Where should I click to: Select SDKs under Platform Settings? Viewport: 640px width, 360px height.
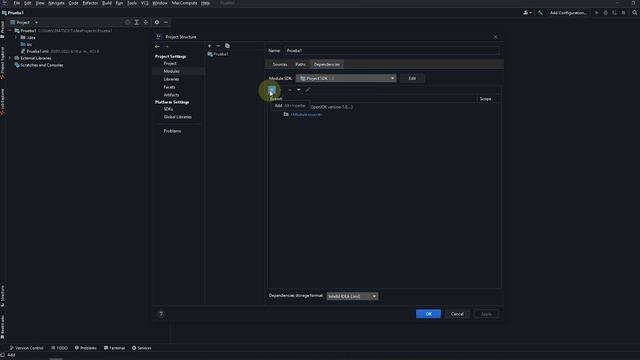[x=168, y=109]
